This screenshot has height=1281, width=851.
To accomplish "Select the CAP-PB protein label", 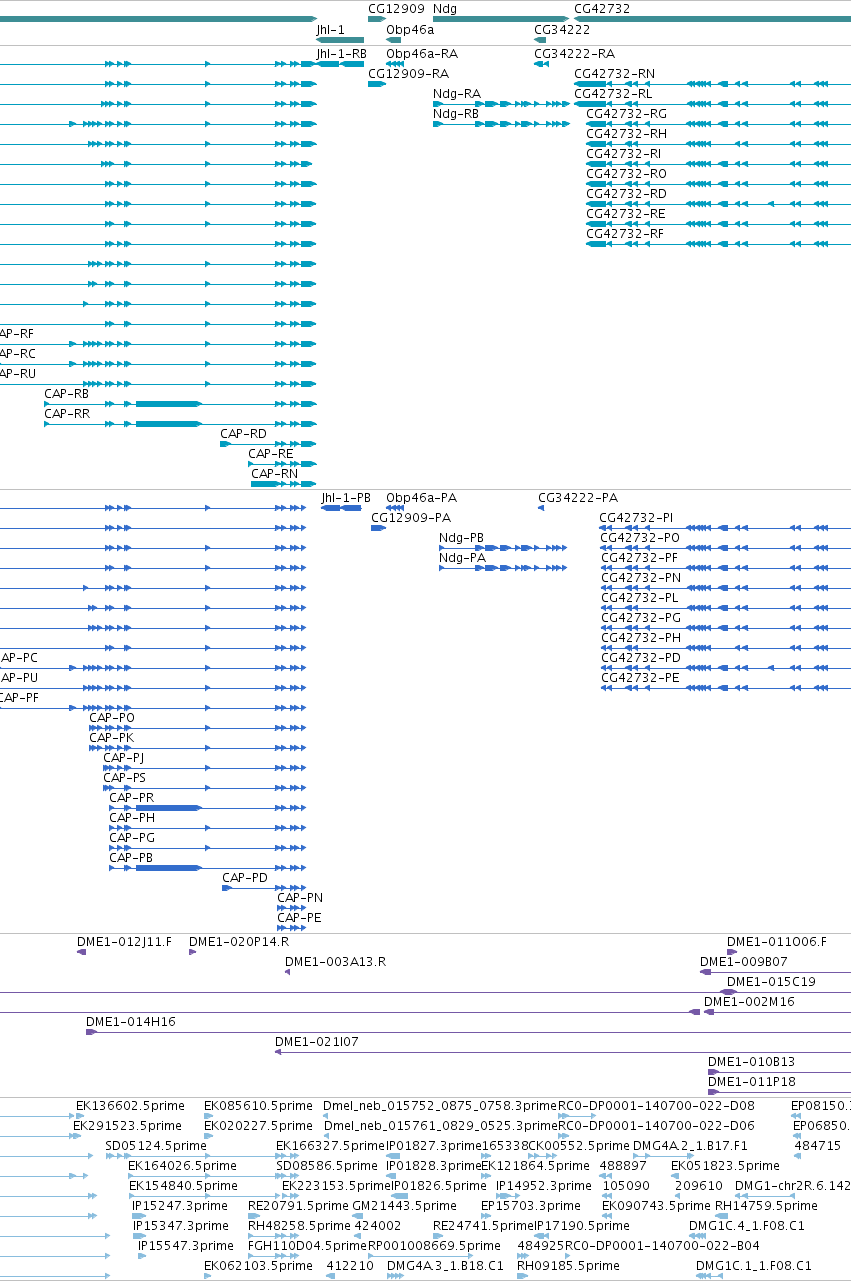I will 131,857.
